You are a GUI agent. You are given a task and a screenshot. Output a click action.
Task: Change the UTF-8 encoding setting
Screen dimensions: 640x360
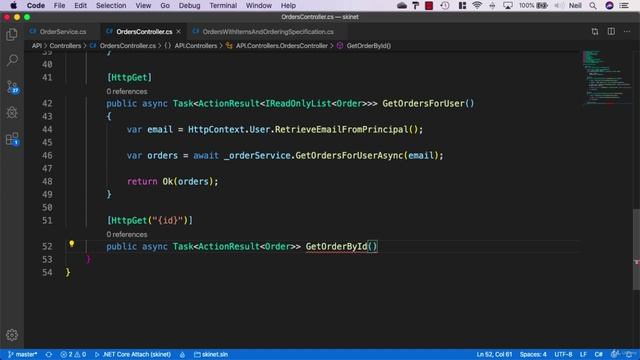click(563, 354)
